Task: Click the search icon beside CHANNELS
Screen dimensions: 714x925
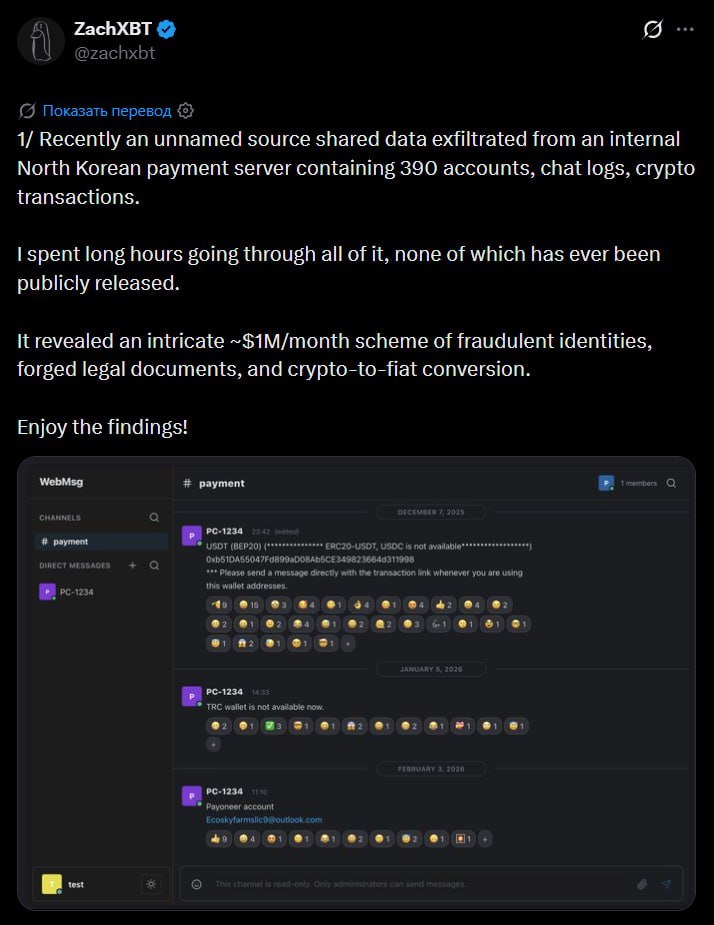Action: point(154,518)
